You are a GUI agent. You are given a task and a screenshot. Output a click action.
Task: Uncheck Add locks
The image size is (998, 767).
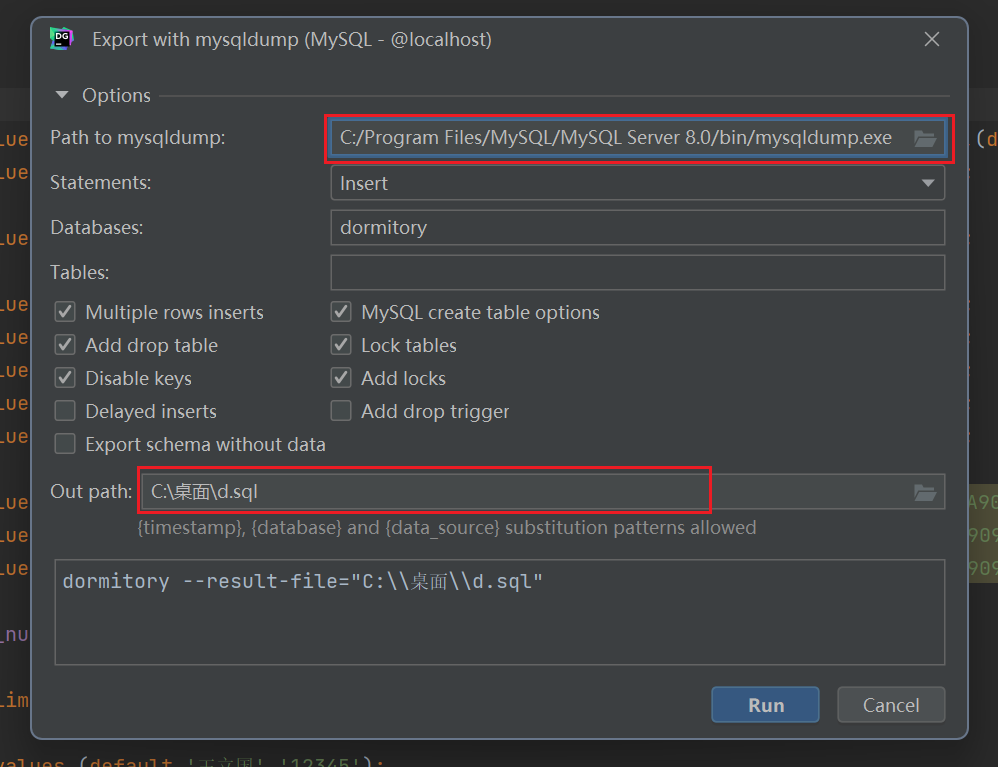[x=341, y=378]
